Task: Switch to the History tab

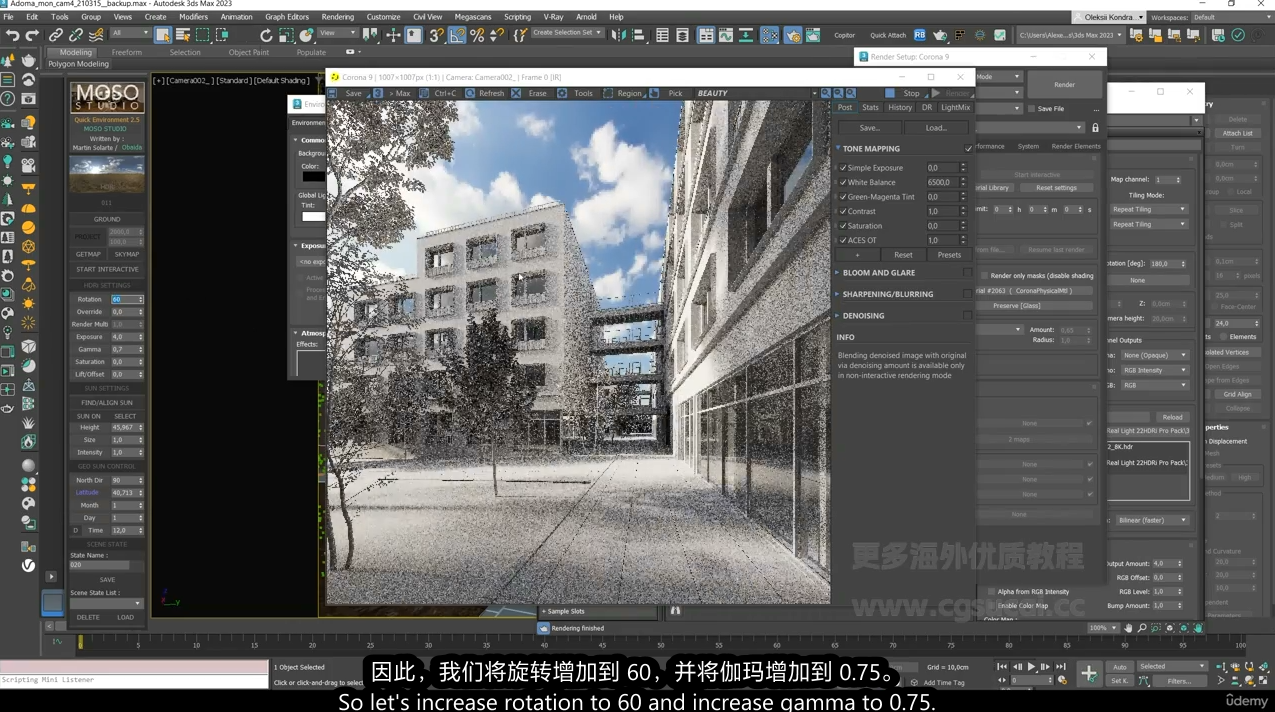Action: 900,108
